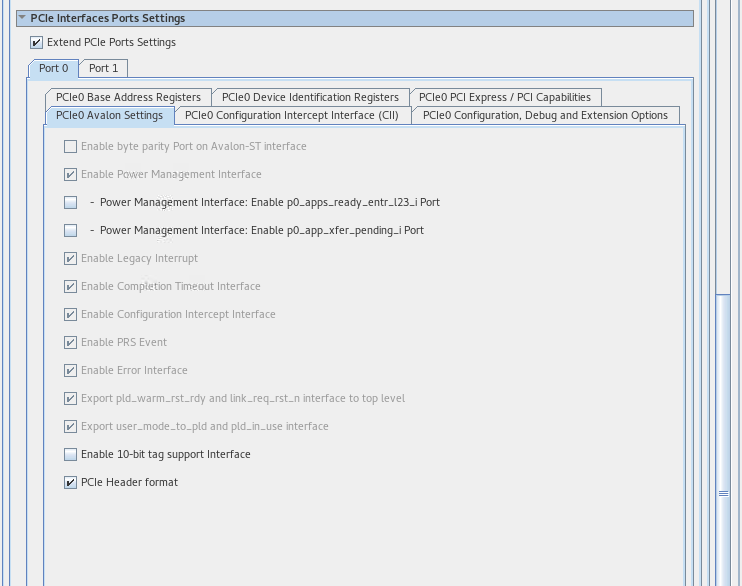
Task: Open PCIe0 Device Identification Registers tab
Action: (x=310, y=97)
